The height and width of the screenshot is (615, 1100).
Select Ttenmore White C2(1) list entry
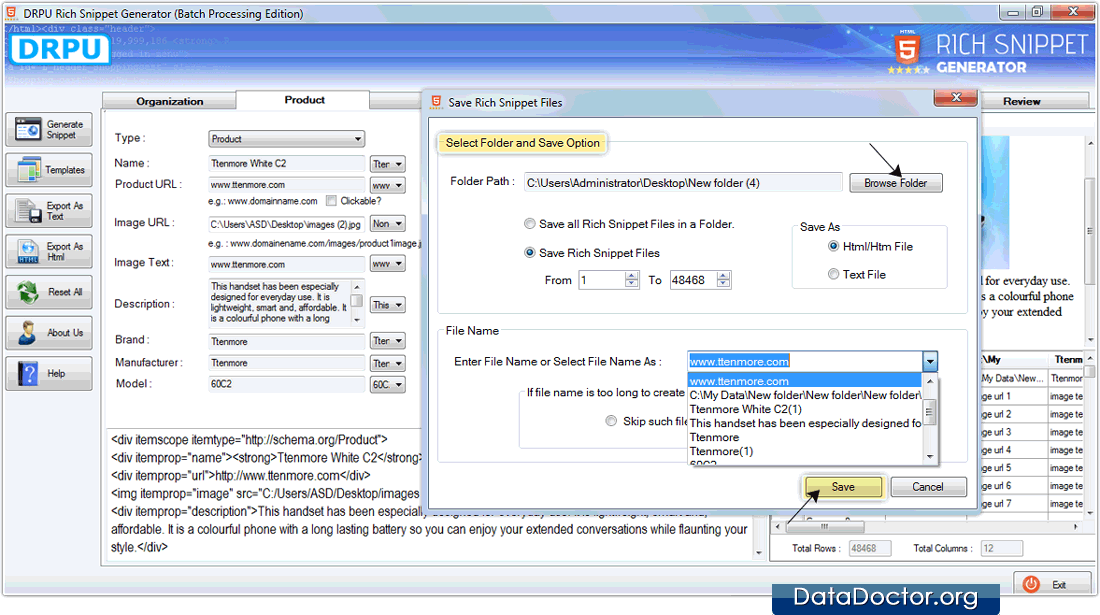click(x=805, y=409)
